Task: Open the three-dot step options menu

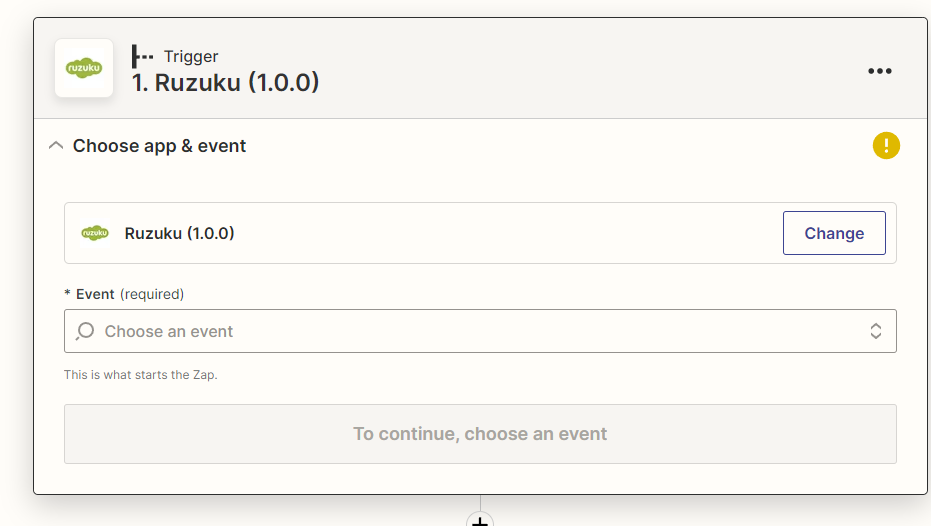Action: pos(879,70)
